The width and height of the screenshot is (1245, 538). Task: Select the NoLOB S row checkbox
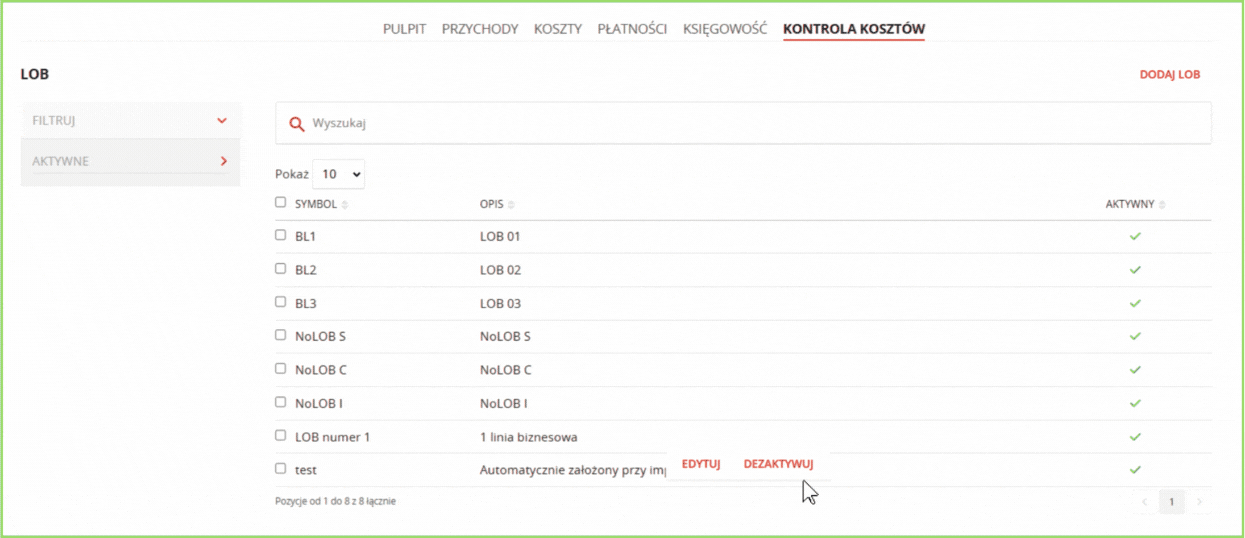pos(280,335)
